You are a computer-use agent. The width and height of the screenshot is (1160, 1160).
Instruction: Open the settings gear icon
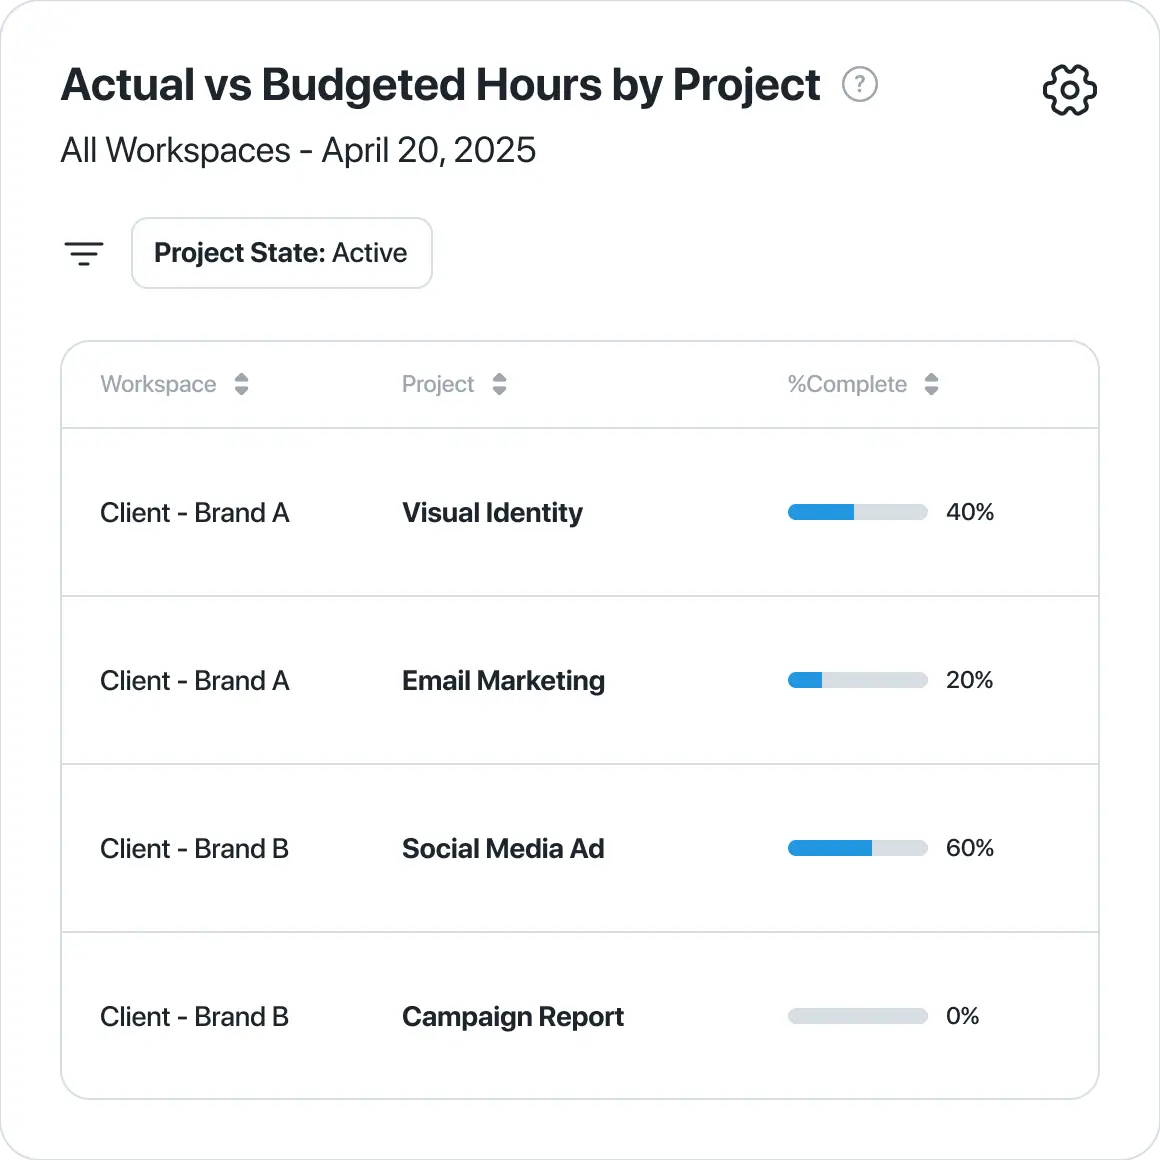click(1069, 89)
